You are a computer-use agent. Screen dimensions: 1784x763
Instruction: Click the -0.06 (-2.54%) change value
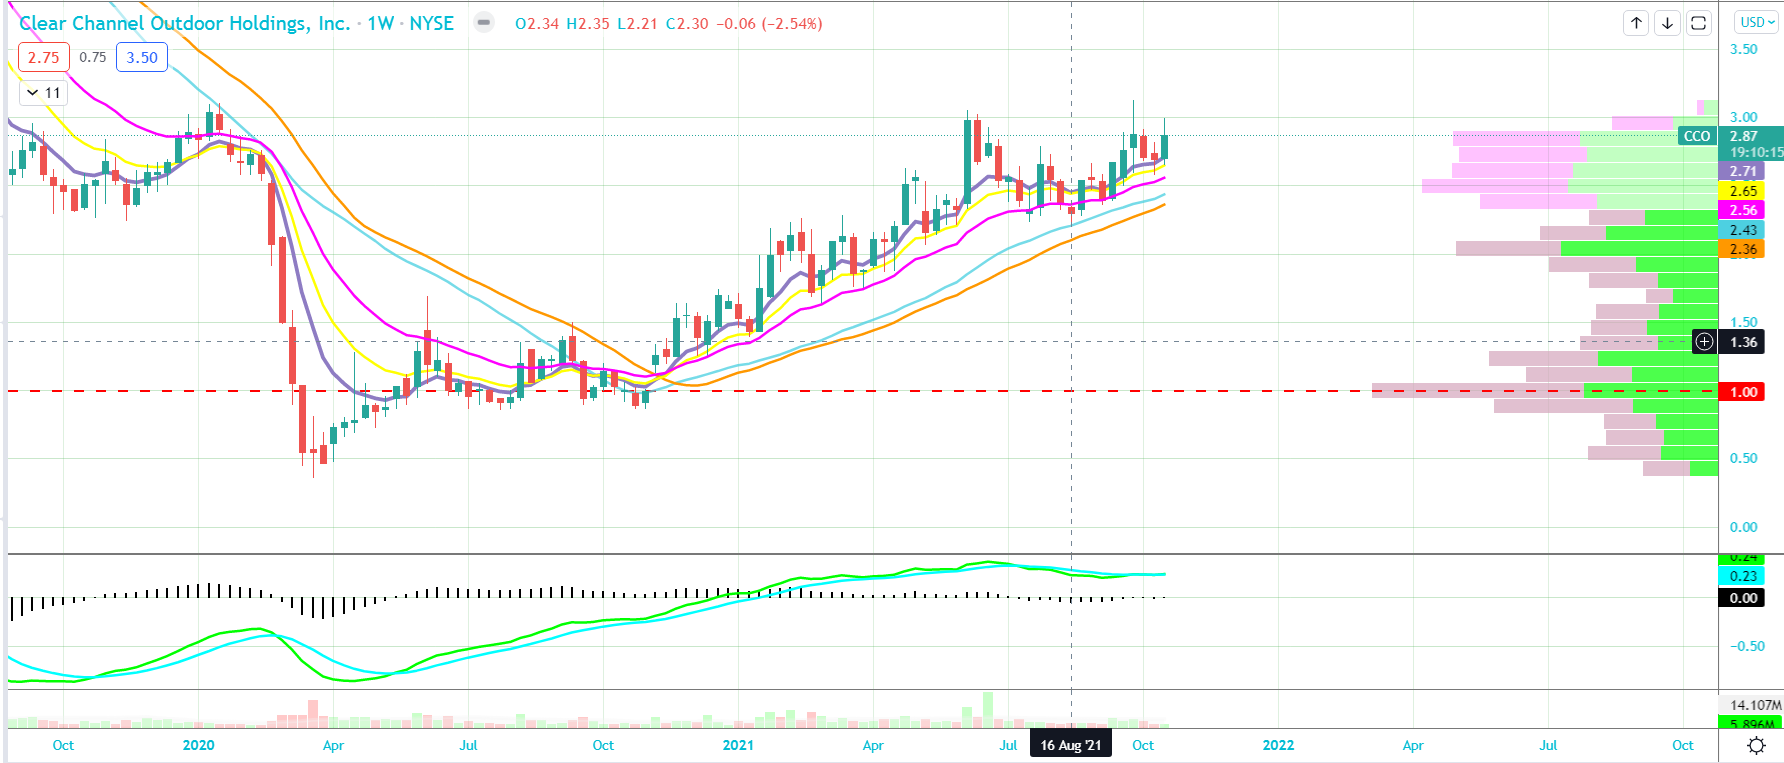[x=769, y=23]
